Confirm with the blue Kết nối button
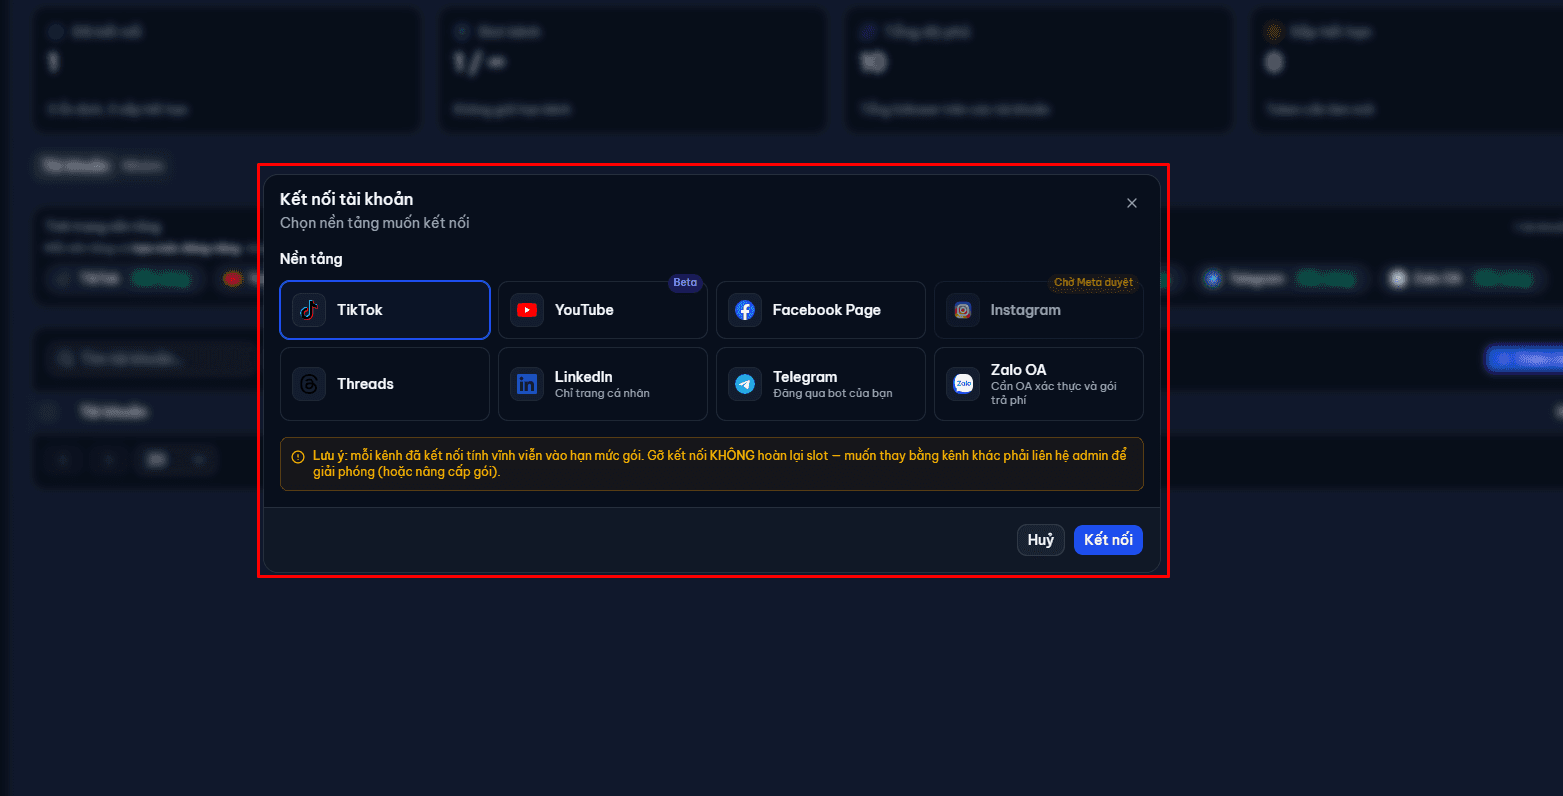The height and width of the screenshot is (796, 1563). (1108, 540)
